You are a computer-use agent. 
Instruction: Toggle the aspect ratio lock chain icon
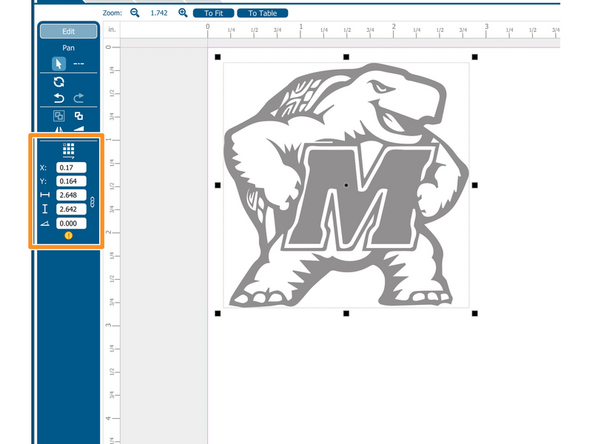click(x=92, y=202)
